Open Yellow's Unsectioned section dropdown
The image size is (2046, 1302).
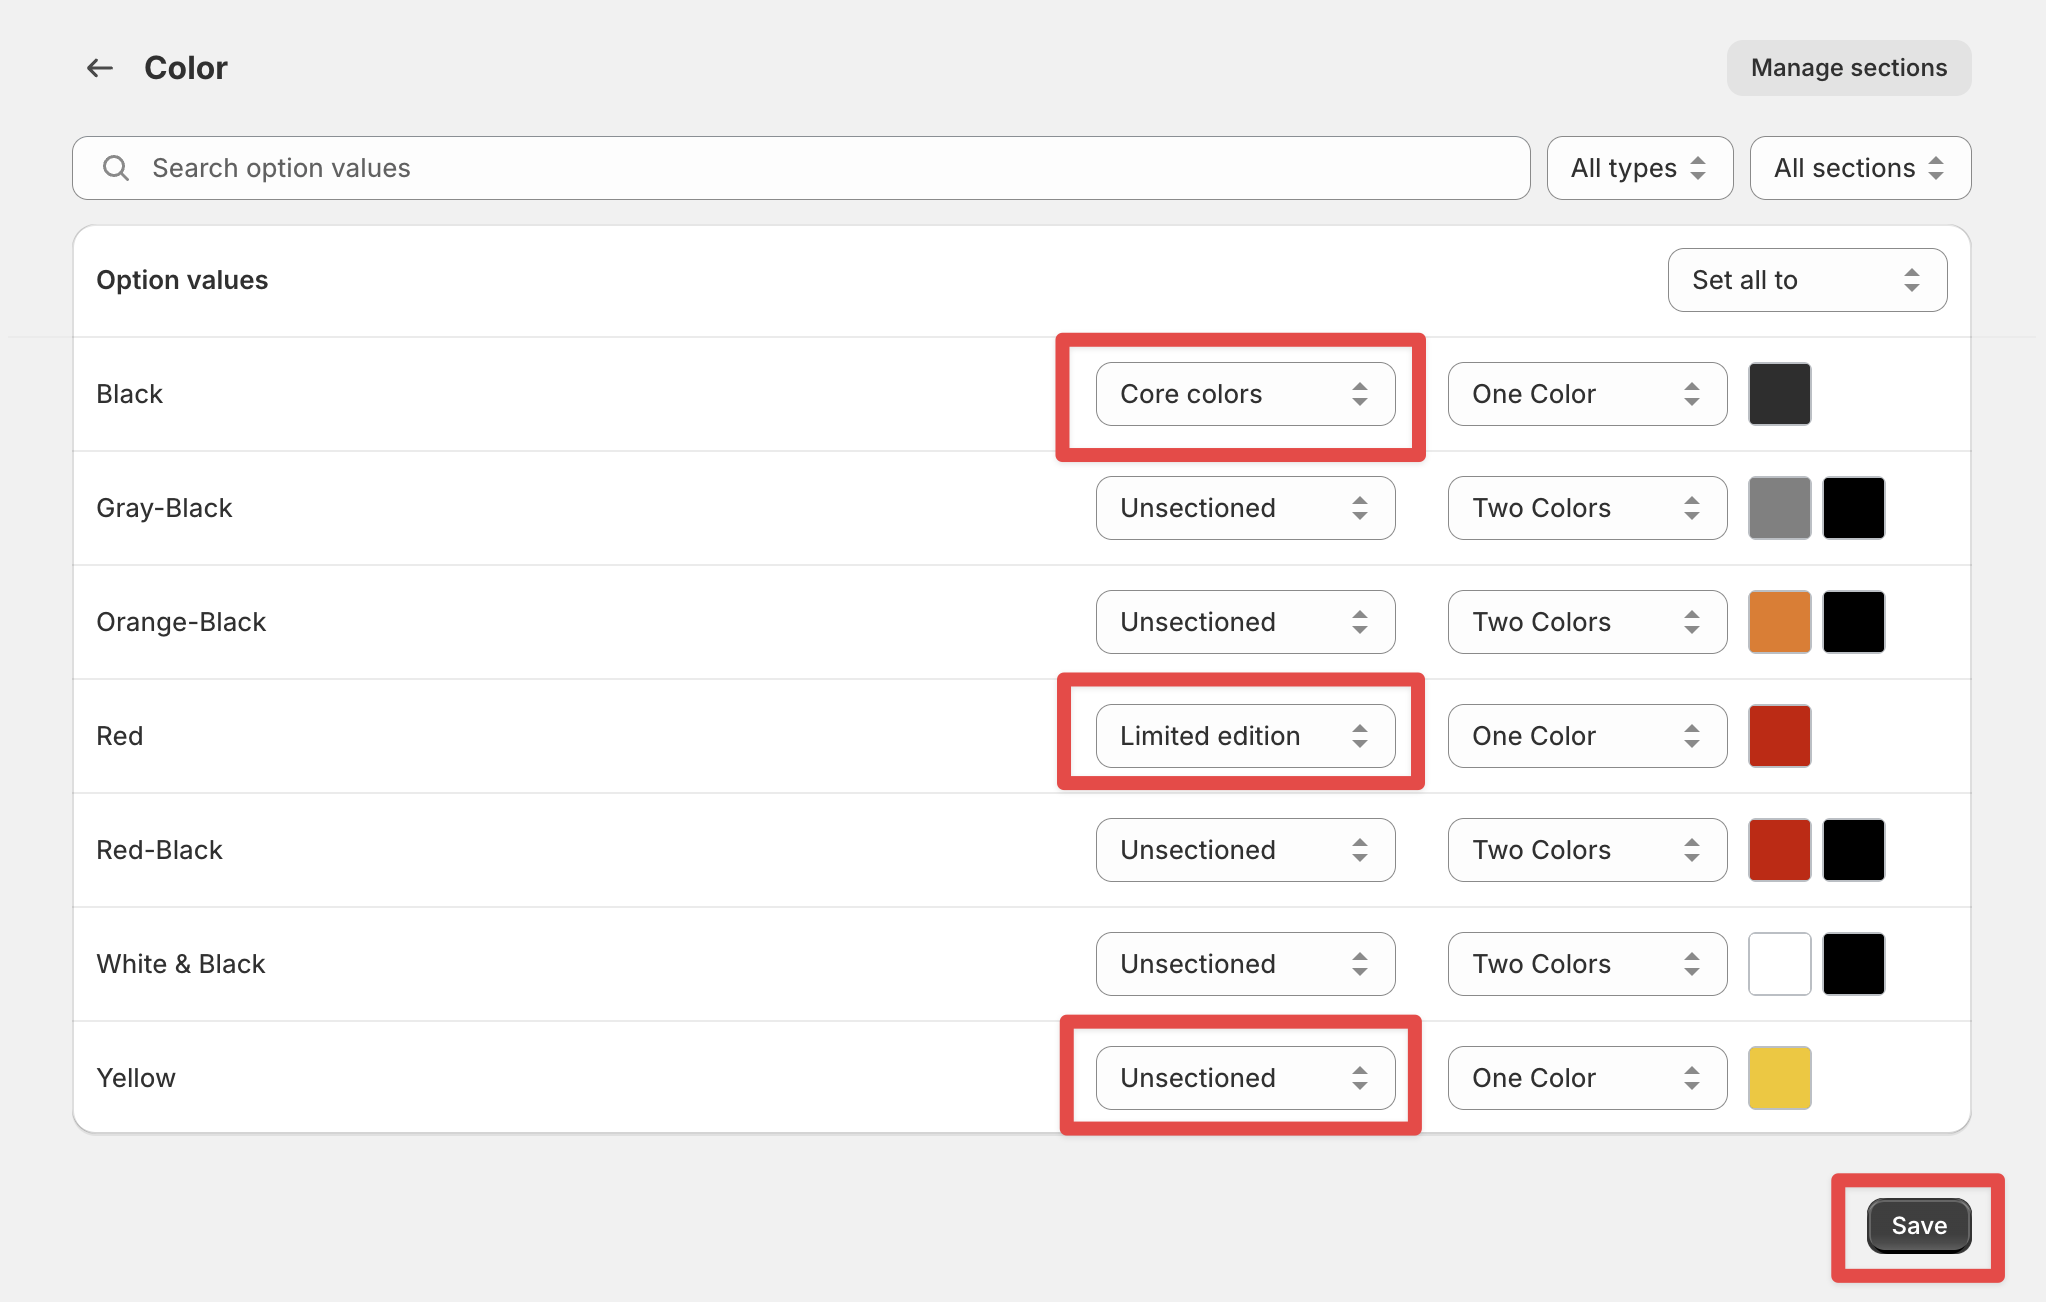coord(1244,1078)
